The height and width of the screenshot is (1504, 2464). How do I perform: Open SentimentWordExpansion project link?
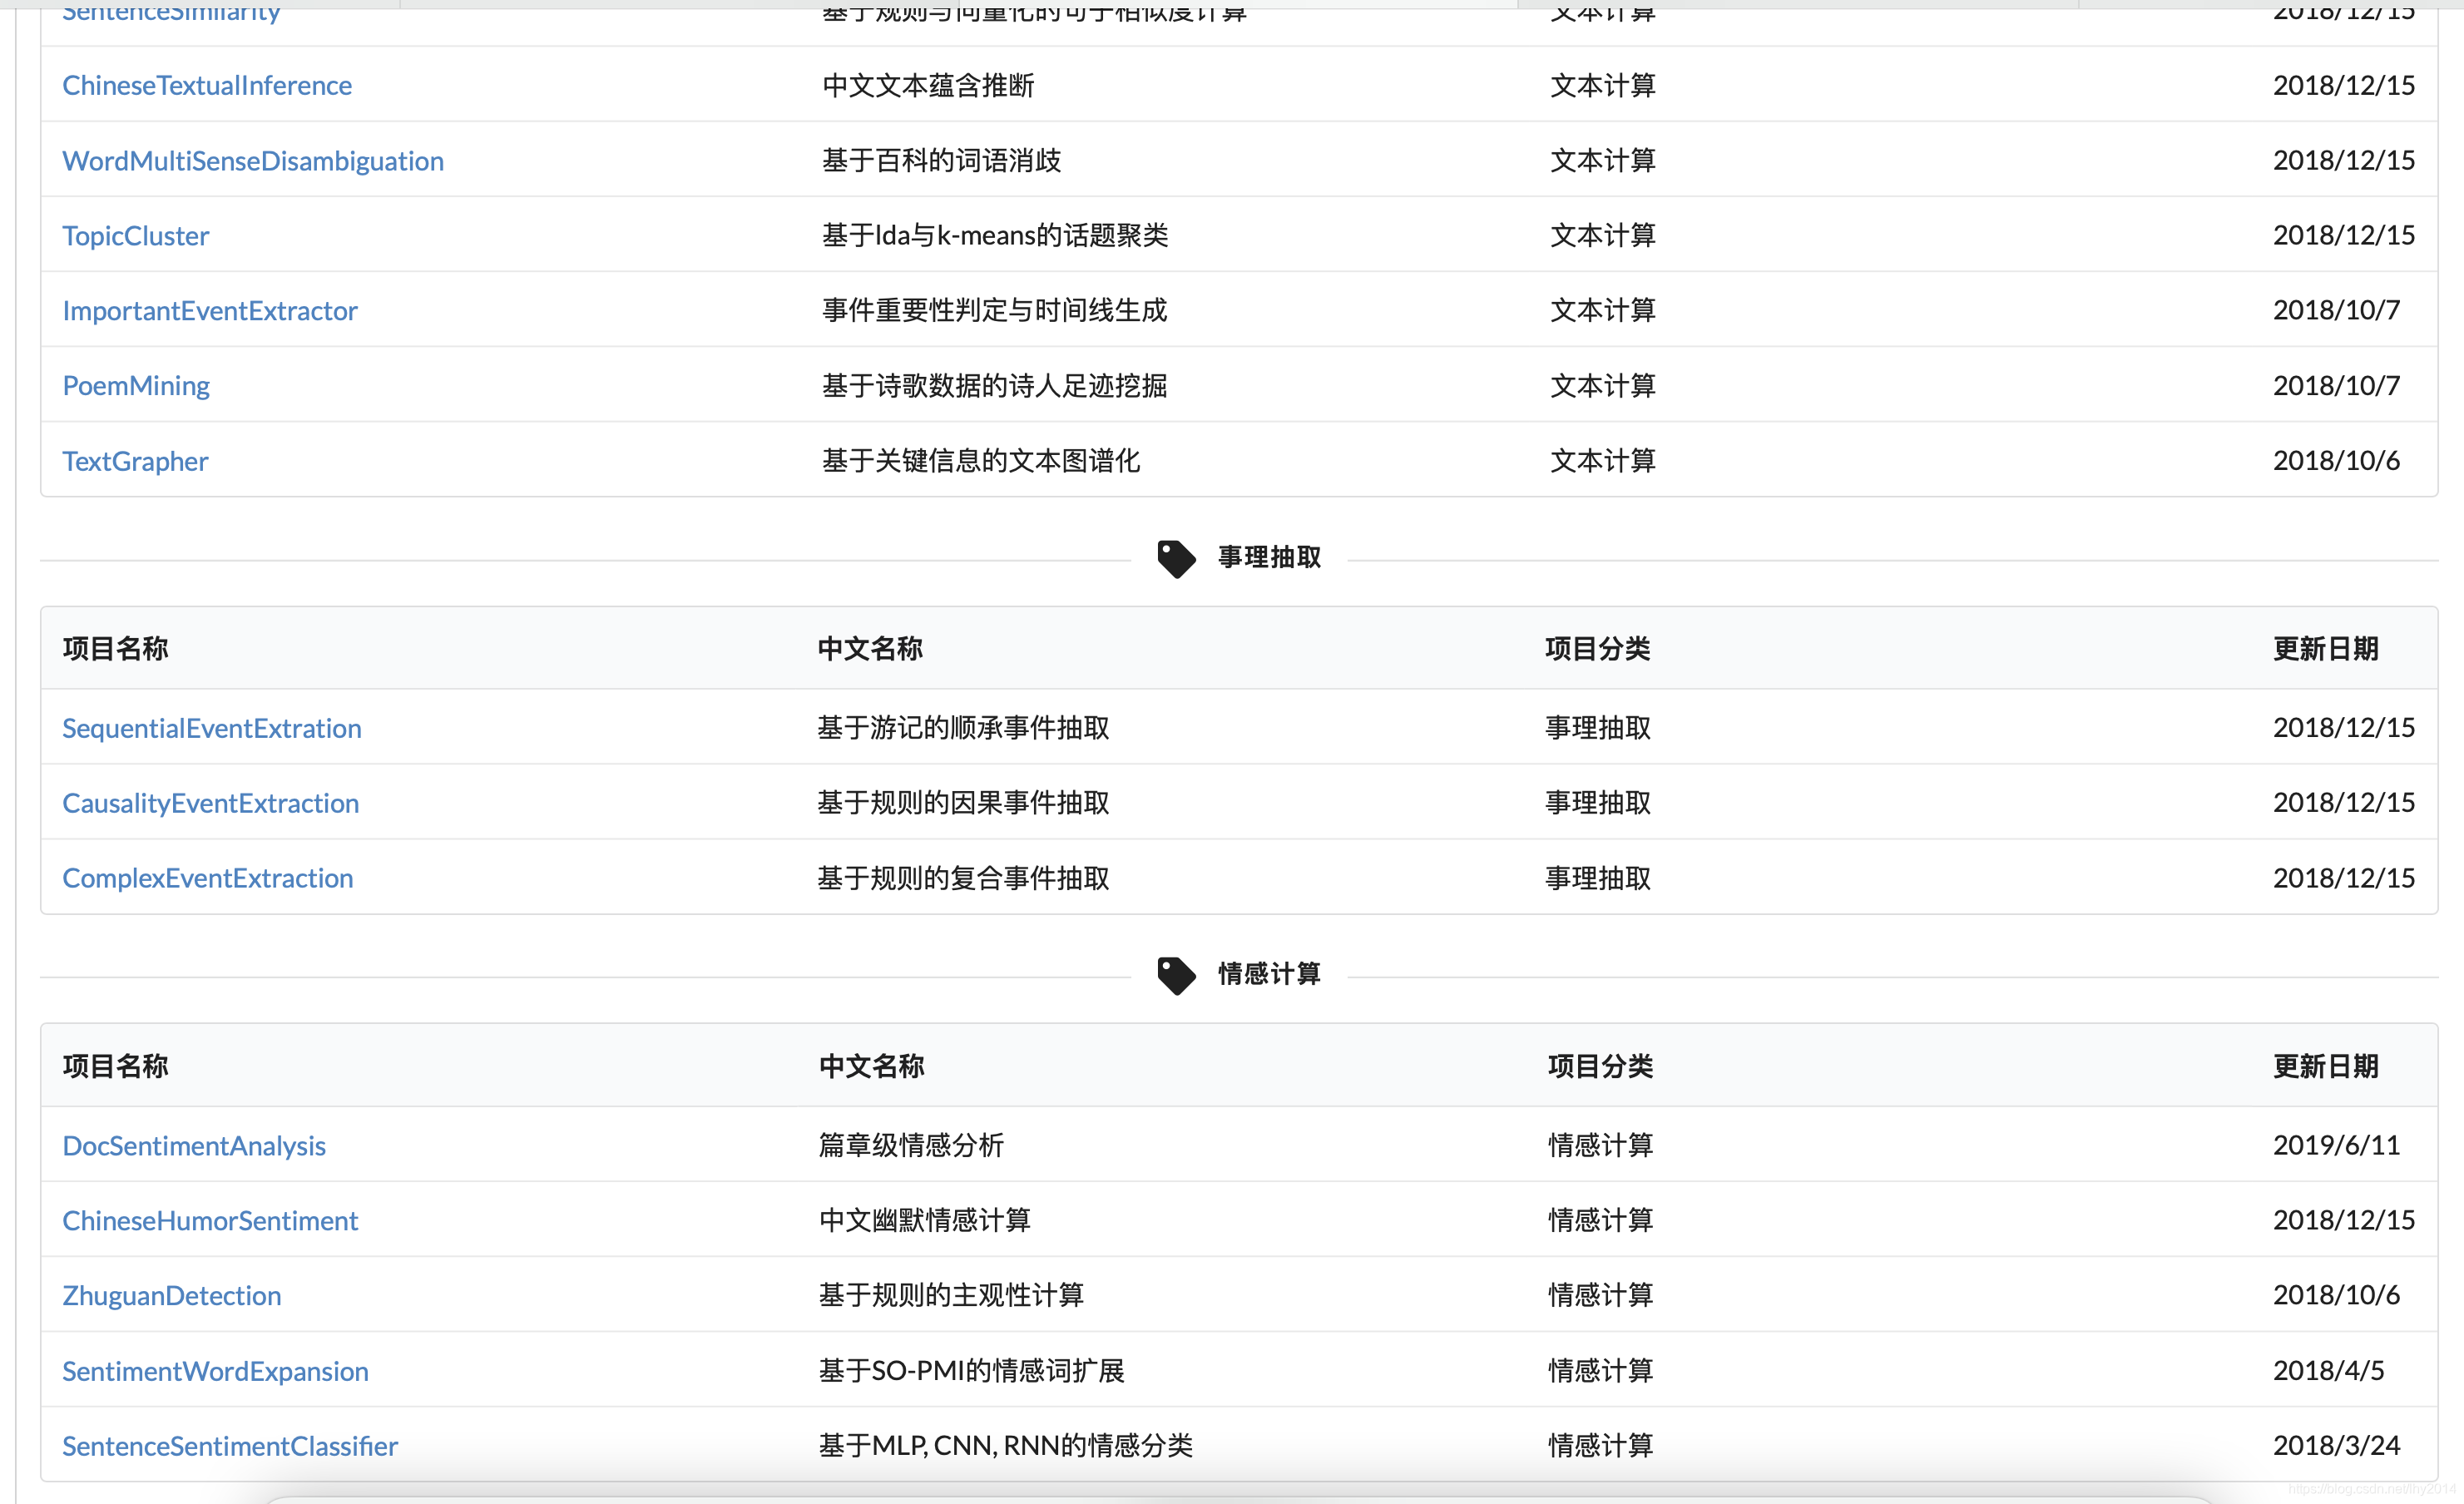point(215,1371)
